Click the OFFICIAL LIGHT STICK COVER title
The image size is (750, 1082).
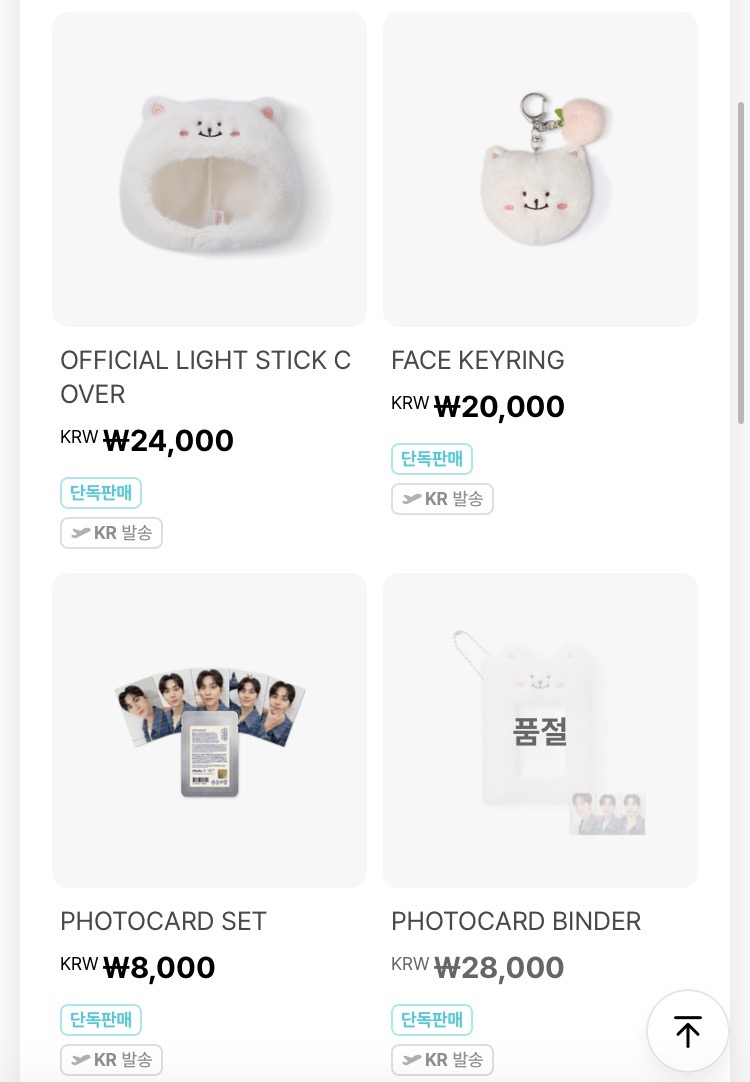pyautogui.click(x=206, y=377)
